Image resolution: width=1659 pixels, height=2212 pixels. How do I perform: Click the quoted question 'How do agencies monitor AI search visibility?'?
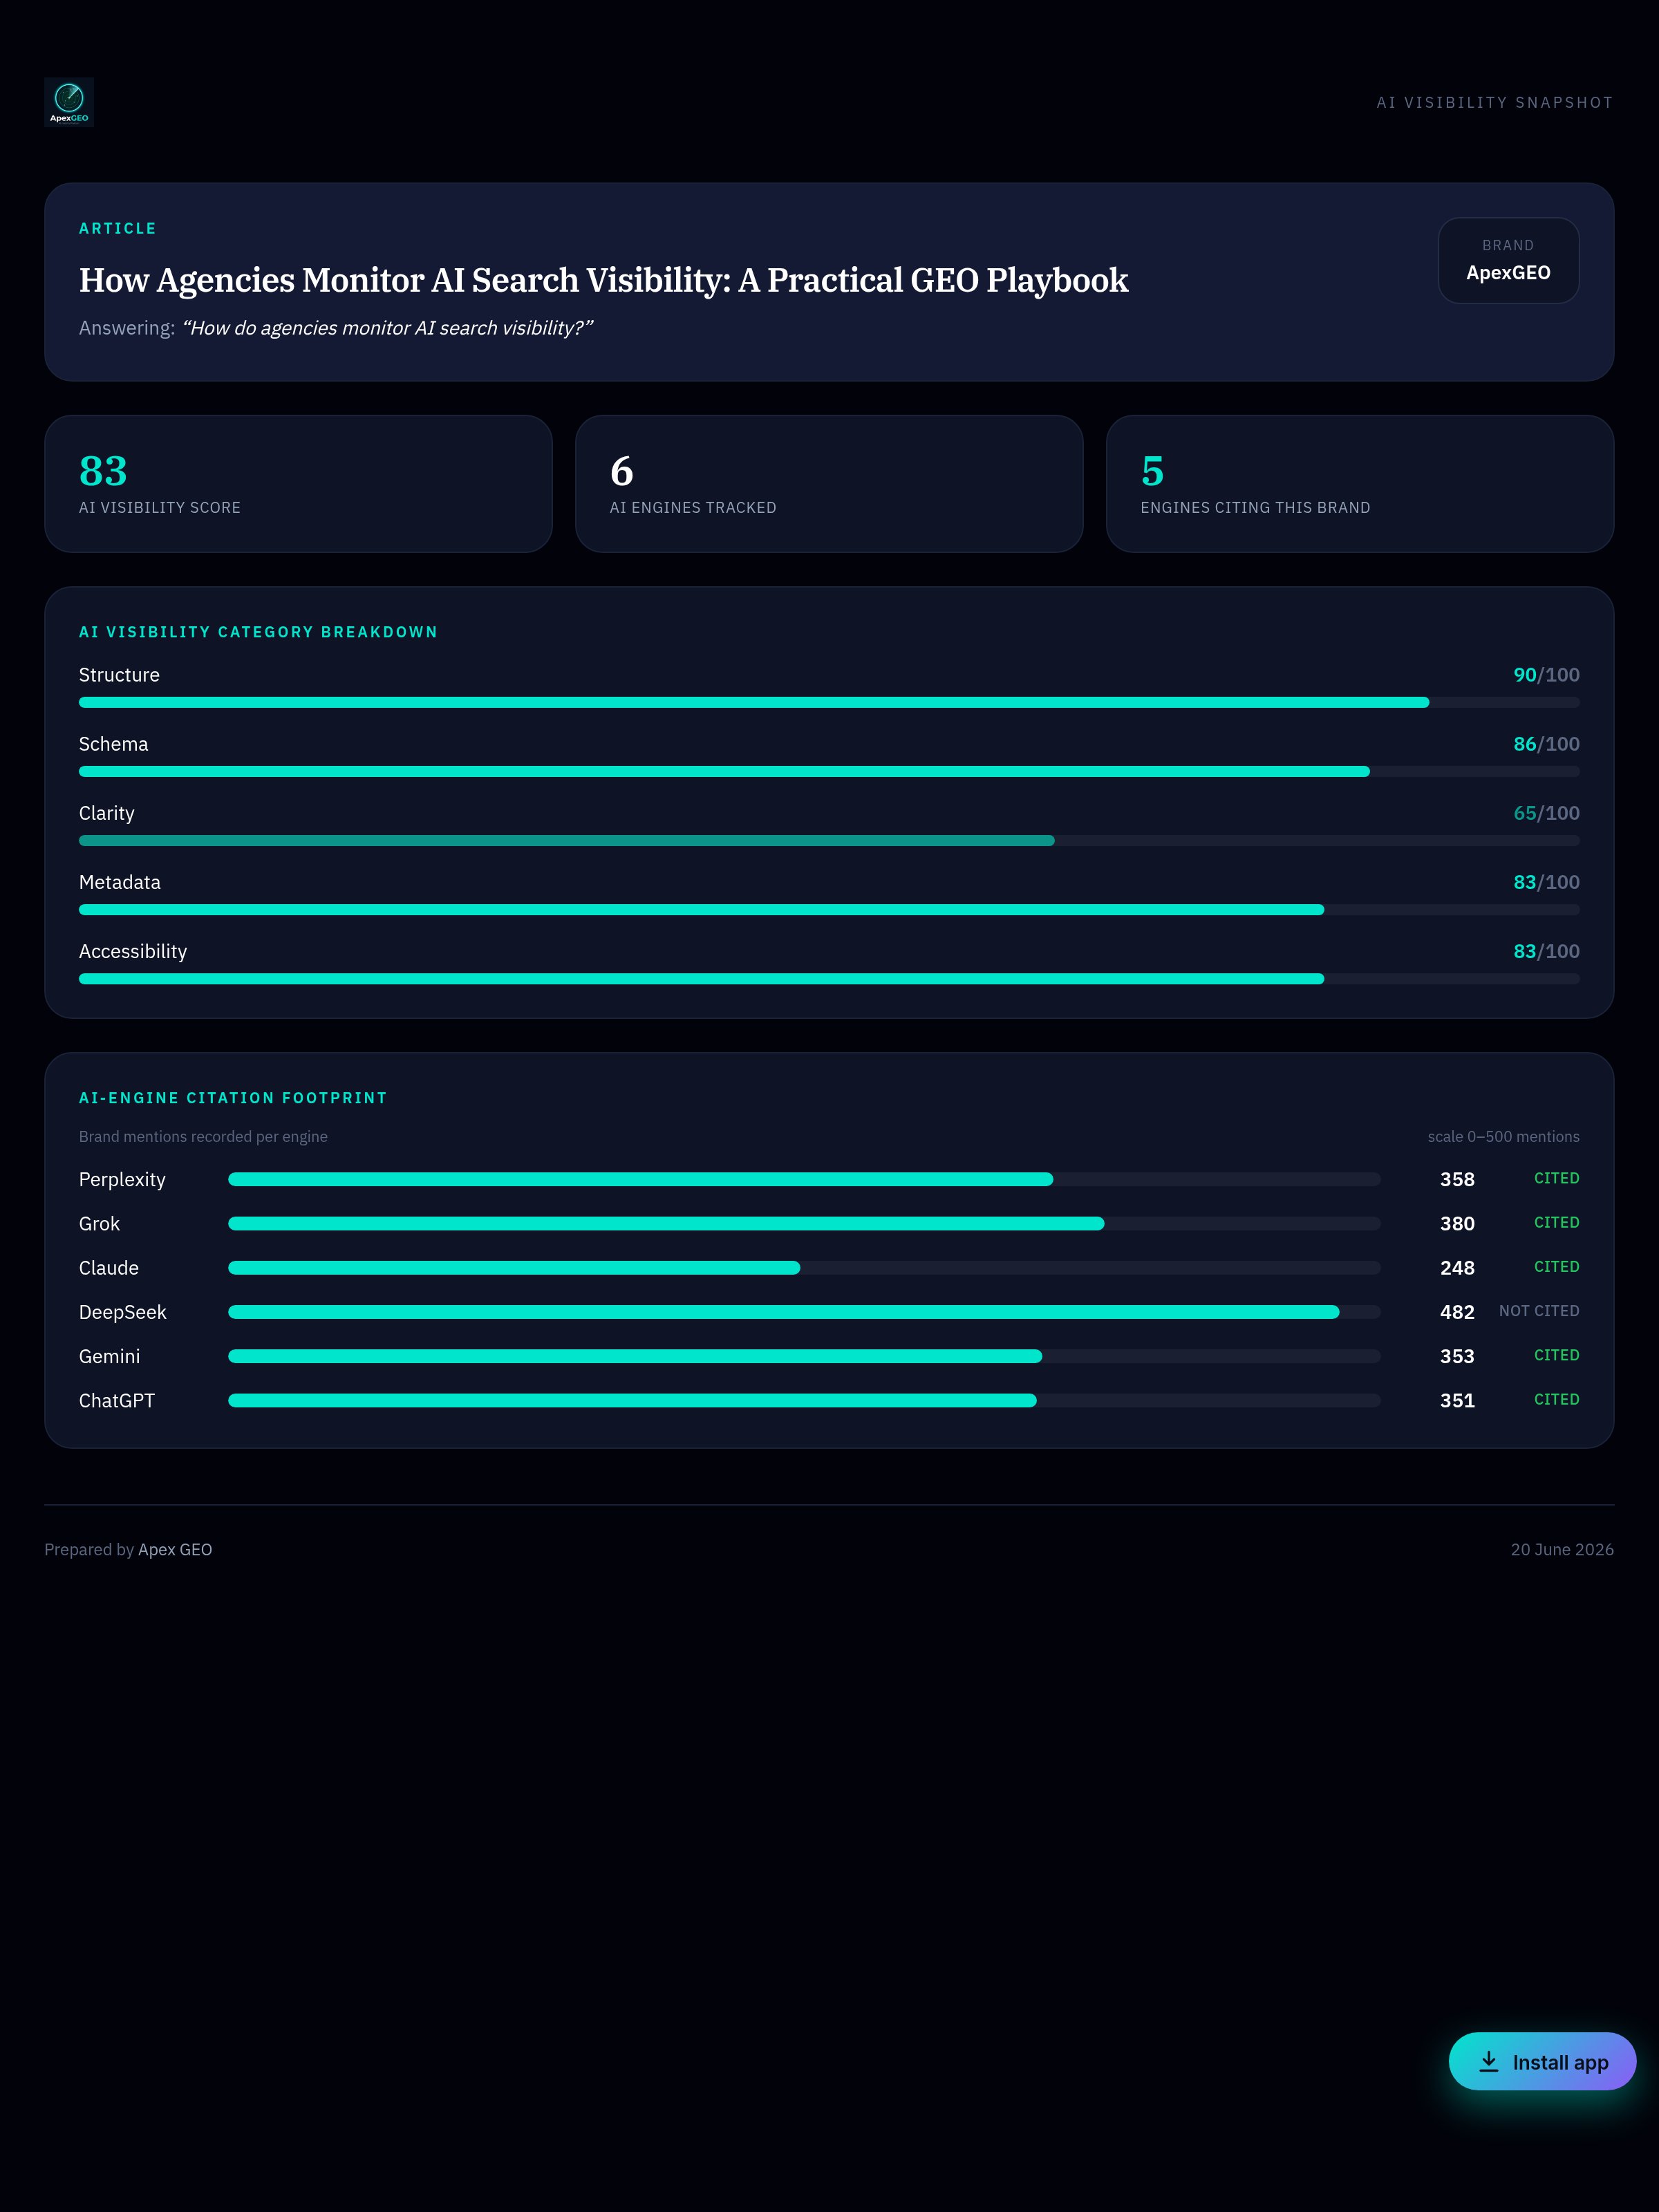coord(387,328)
